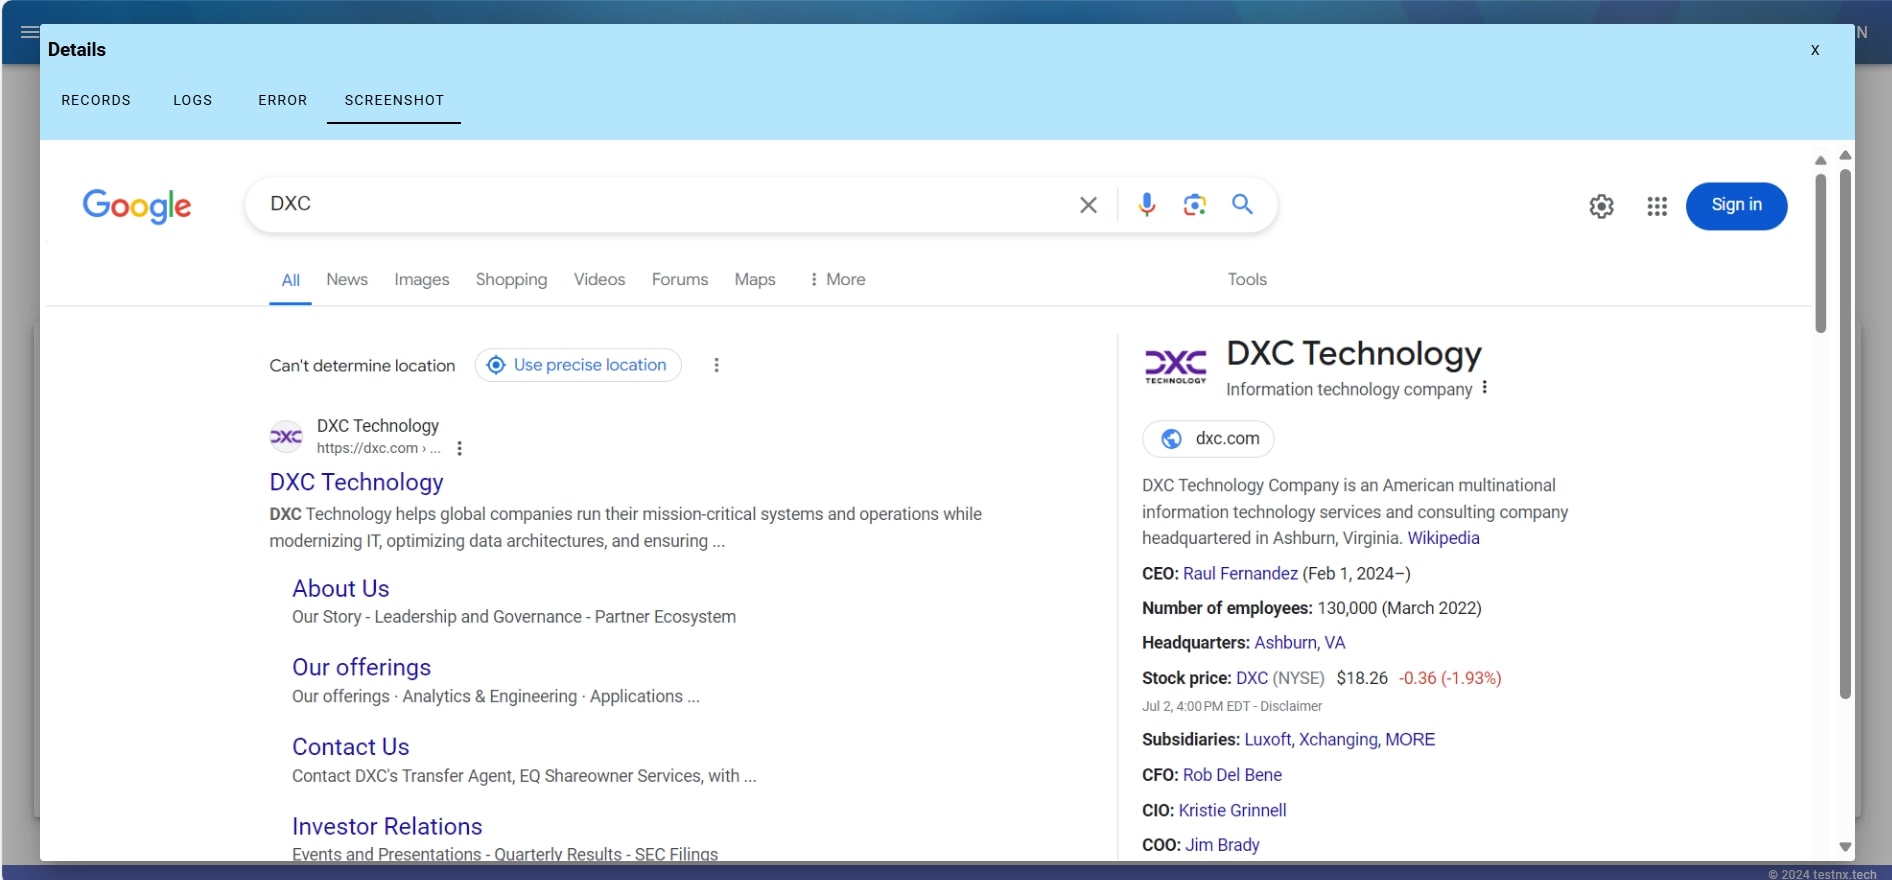This screenshot has width=1892, height=880.
Task: Open three-dot menu next to Use precise location
Action: point(716,365)
